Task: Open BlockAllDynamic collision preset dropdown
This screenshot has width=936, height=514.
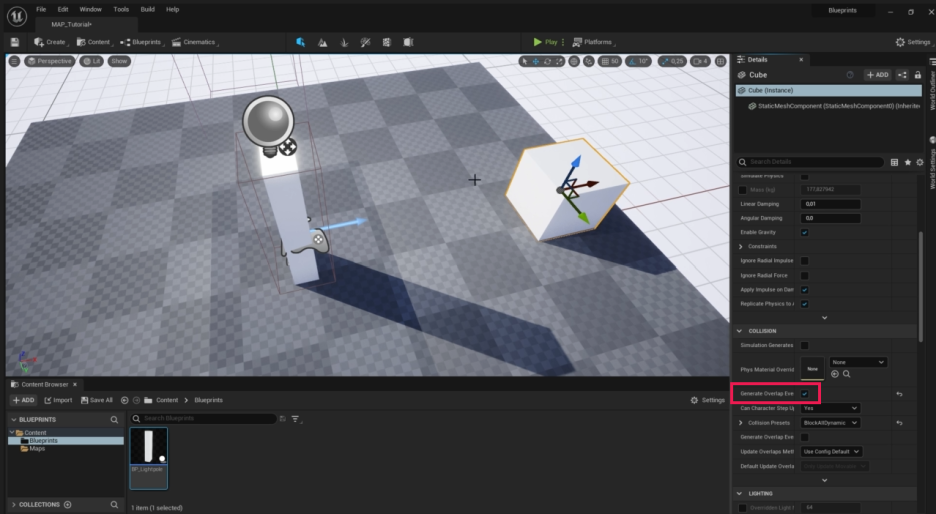Action: [x=830, y=423]
